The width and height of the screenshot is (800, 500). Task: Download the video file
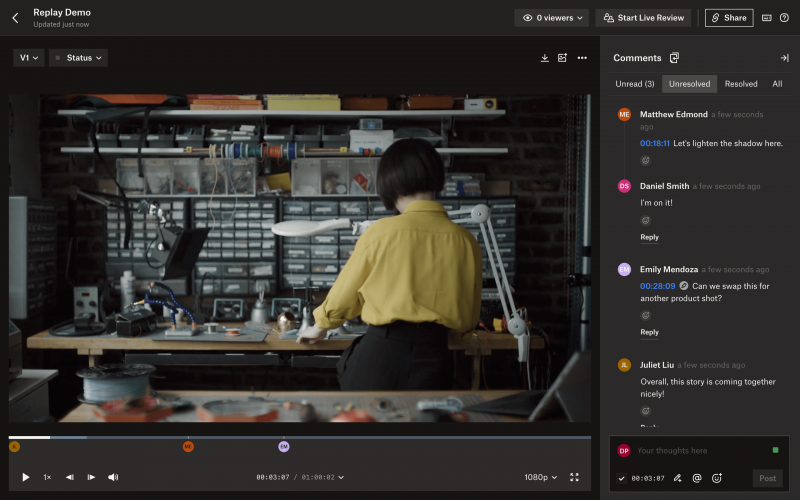[x=544, y=58]
